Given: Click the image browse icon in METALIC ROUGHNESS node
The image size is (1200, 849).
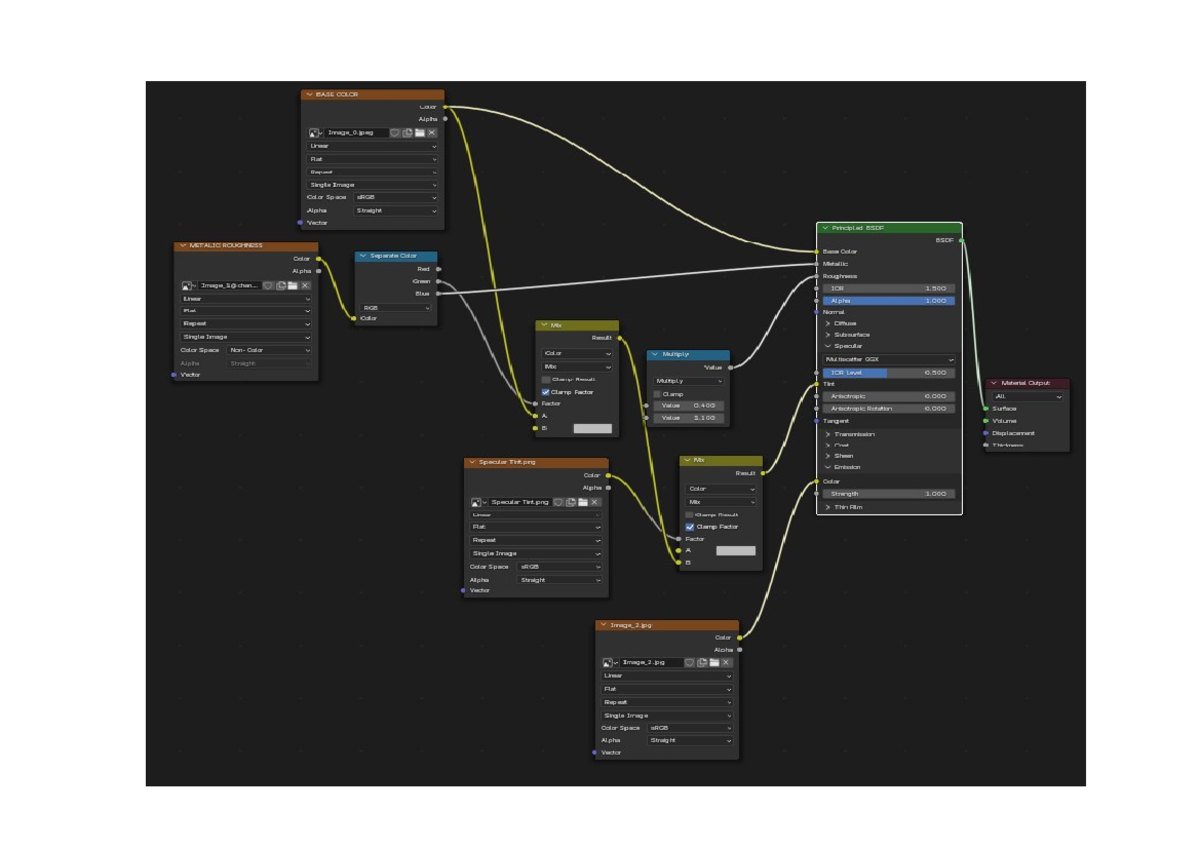Looking at the screenshot, I should tap(189, 285).
